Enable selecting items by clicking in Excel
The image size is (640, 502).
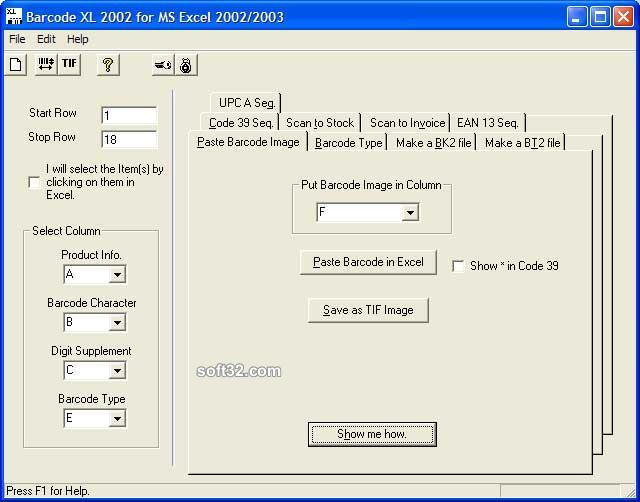click(x=34, y=182)
